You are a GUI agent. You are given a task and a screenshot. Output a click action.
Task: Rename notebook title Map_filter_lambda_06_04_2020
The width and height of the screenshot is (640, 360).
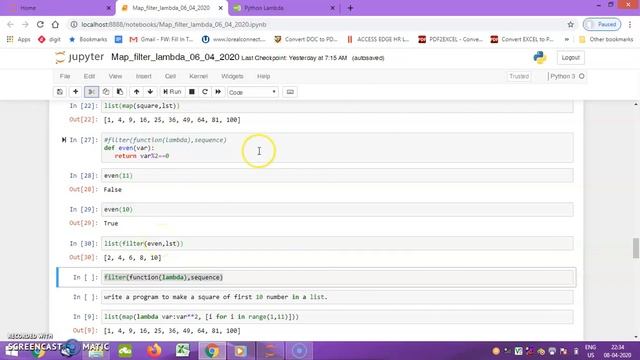(x=175, y=57)
